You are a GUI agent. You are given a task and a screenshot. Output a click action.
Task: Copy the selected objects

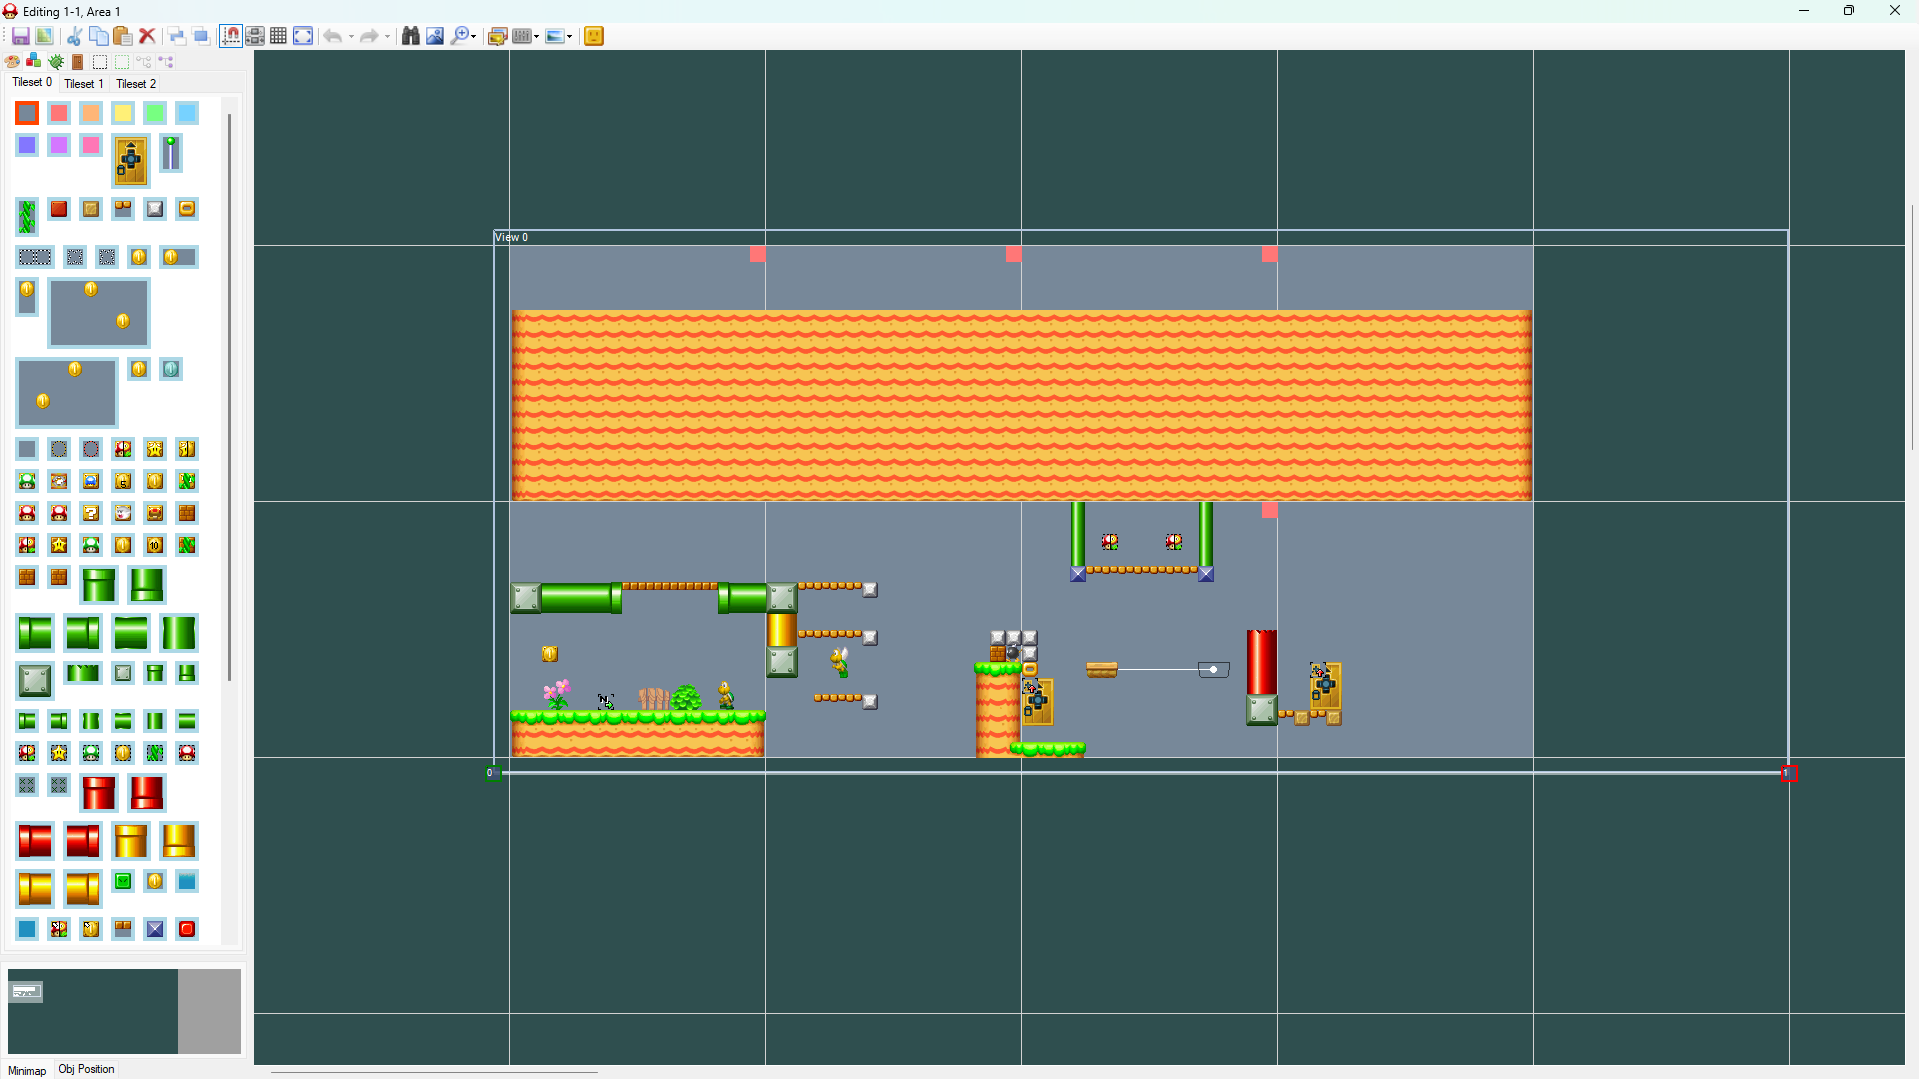[x=98, y=36]
